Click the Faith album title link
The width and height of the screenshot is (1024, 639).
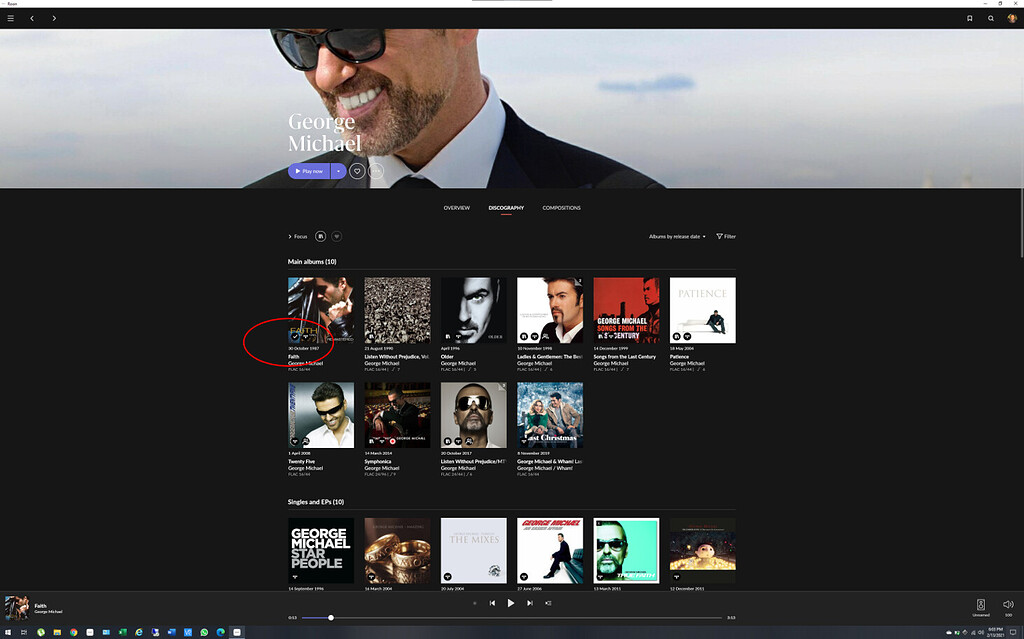293,356
